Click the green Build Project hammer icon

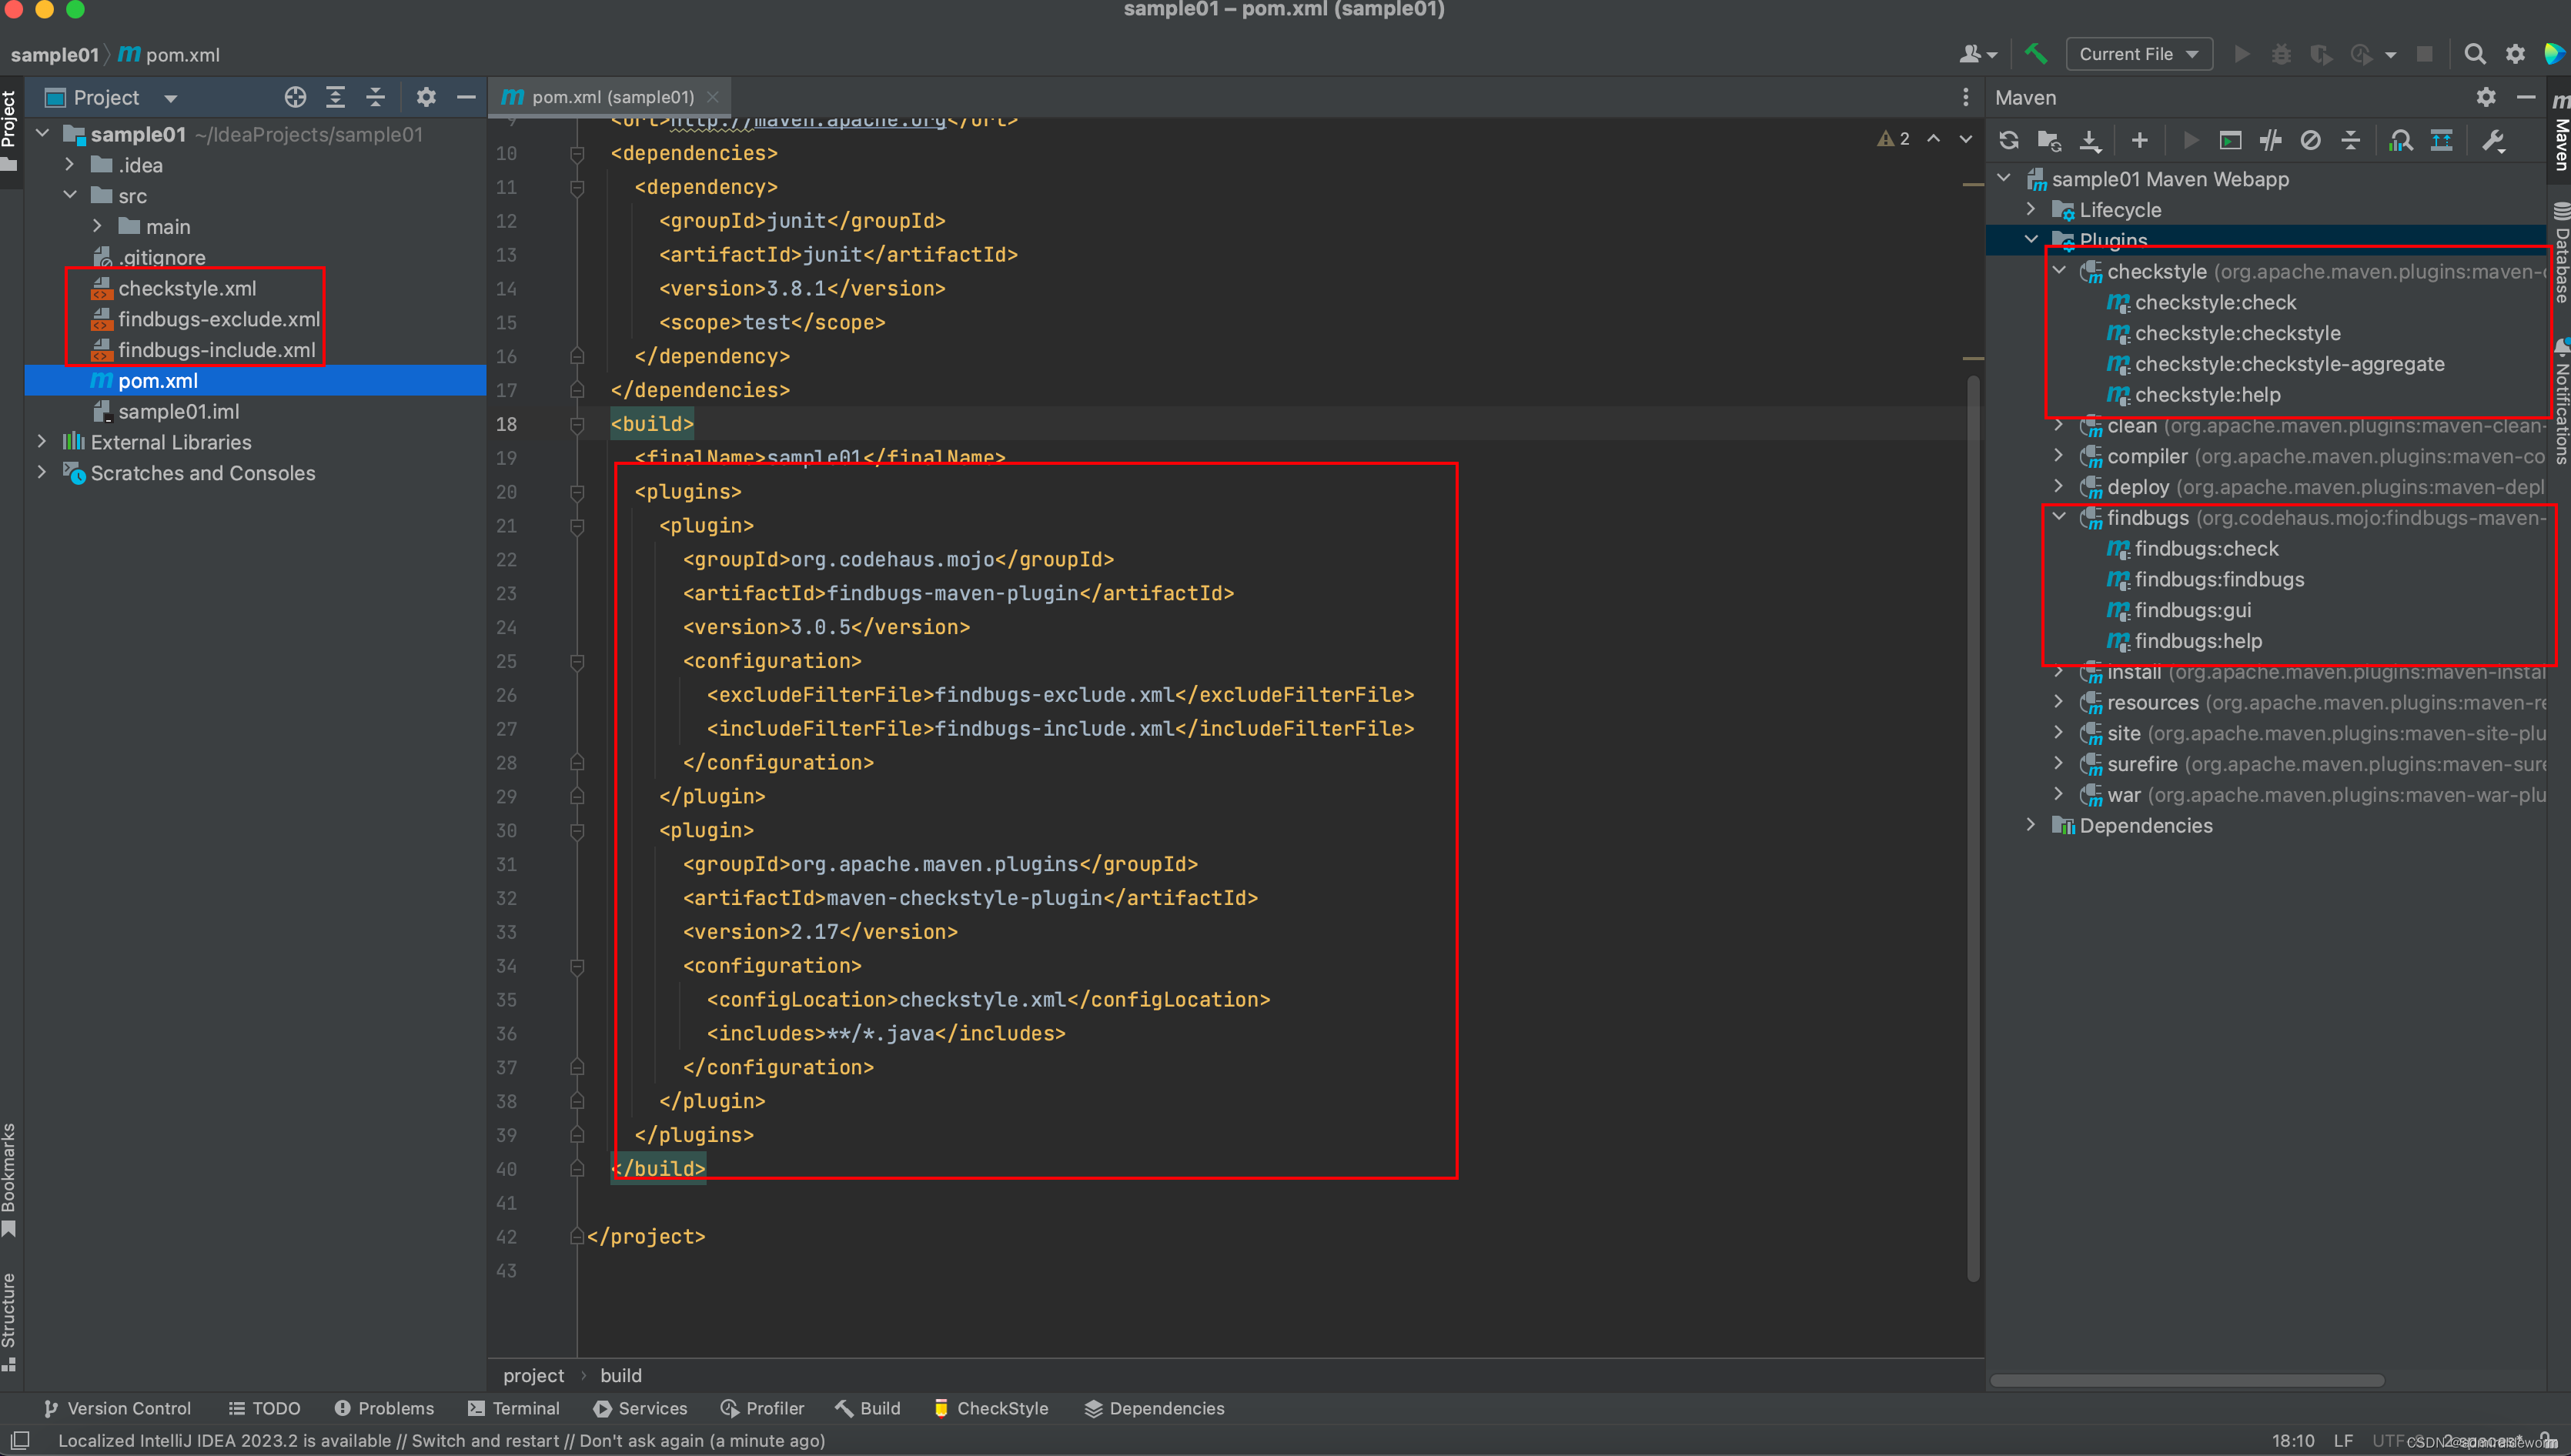point(2035,54)
